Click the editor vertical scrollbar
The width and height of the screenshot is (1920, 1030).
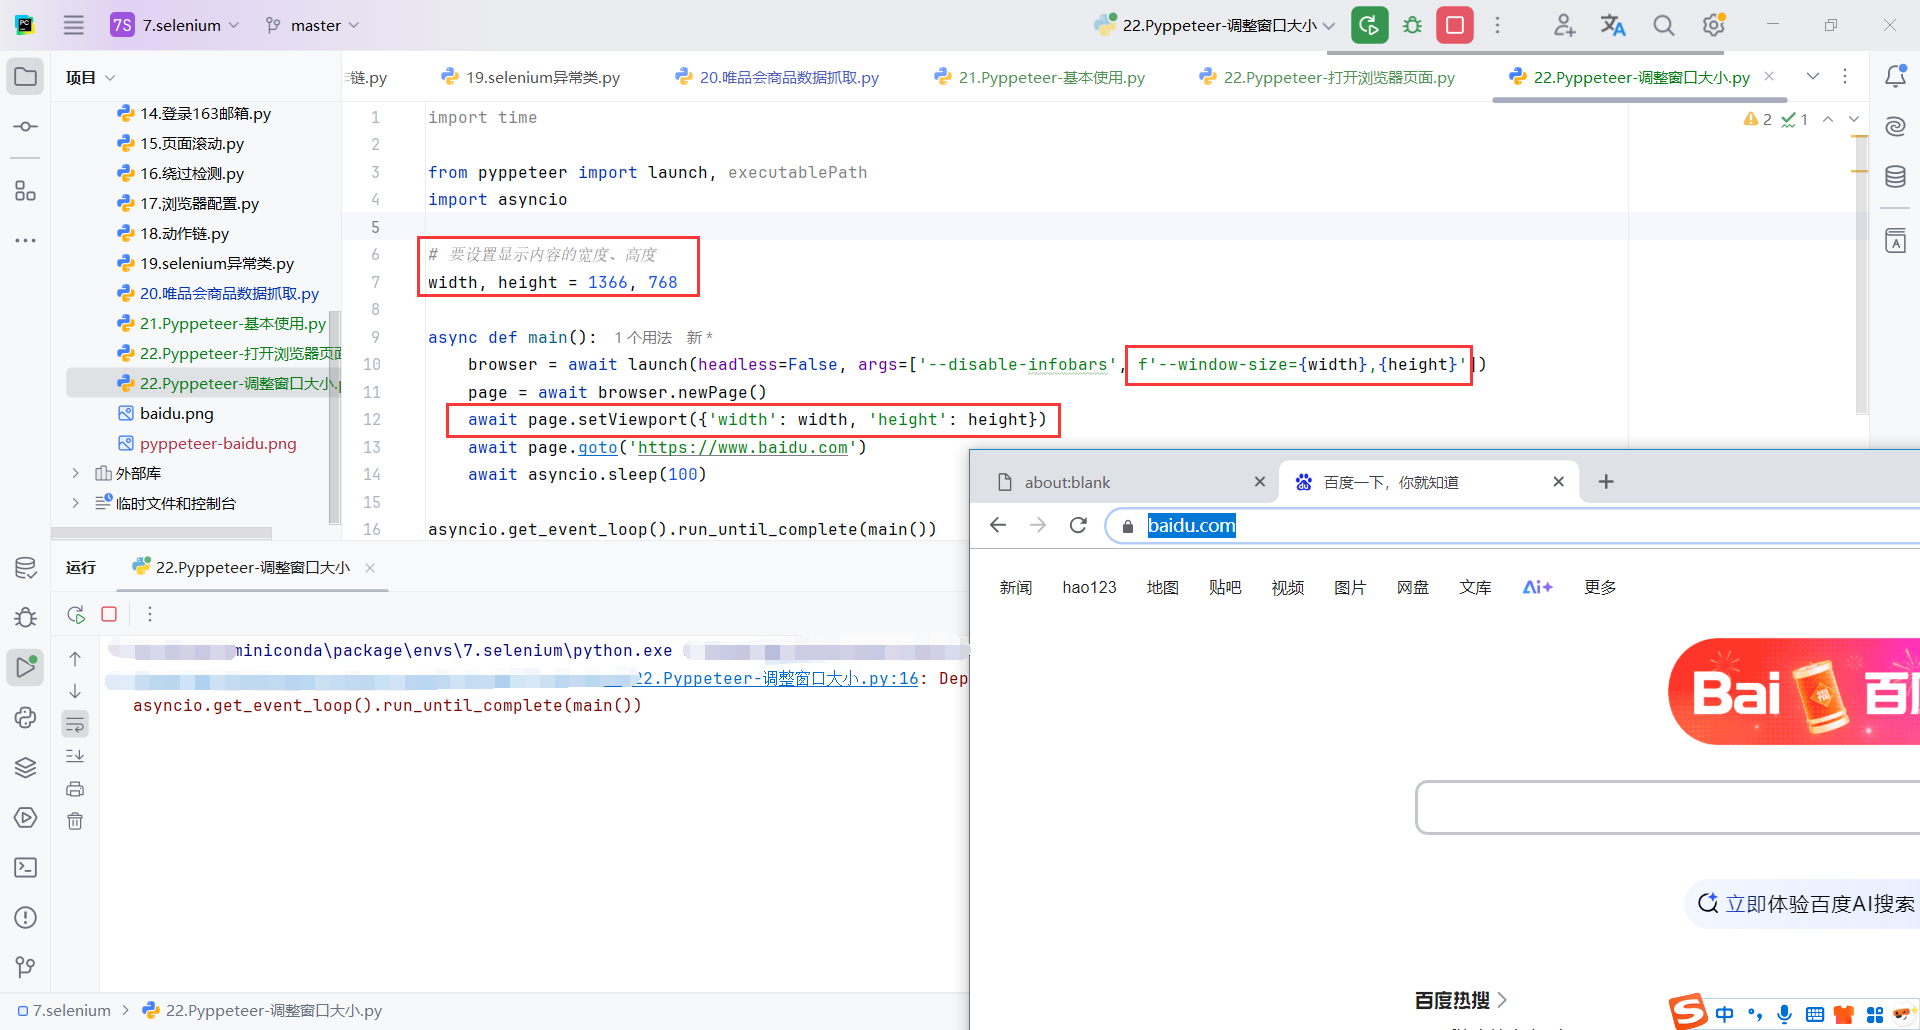(x=1861, y=275)
